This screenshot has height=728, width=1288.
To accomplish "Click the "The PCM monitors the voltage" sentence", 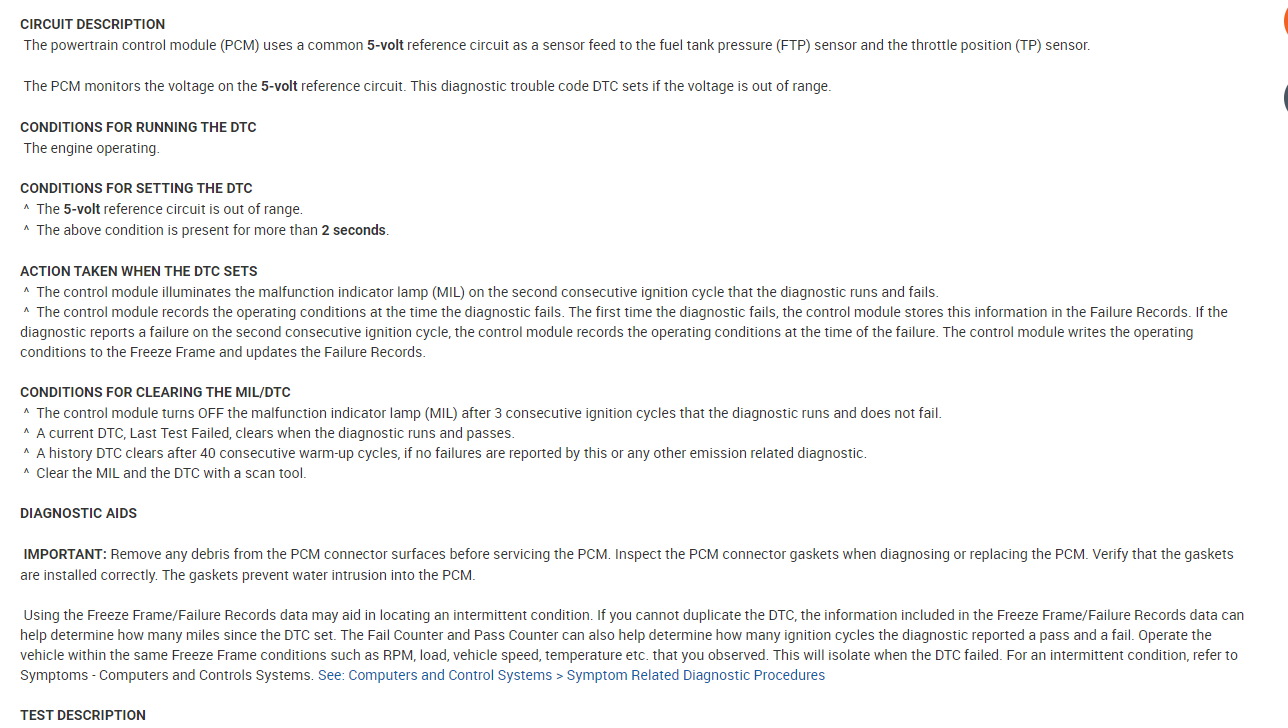I will [427, 86].
